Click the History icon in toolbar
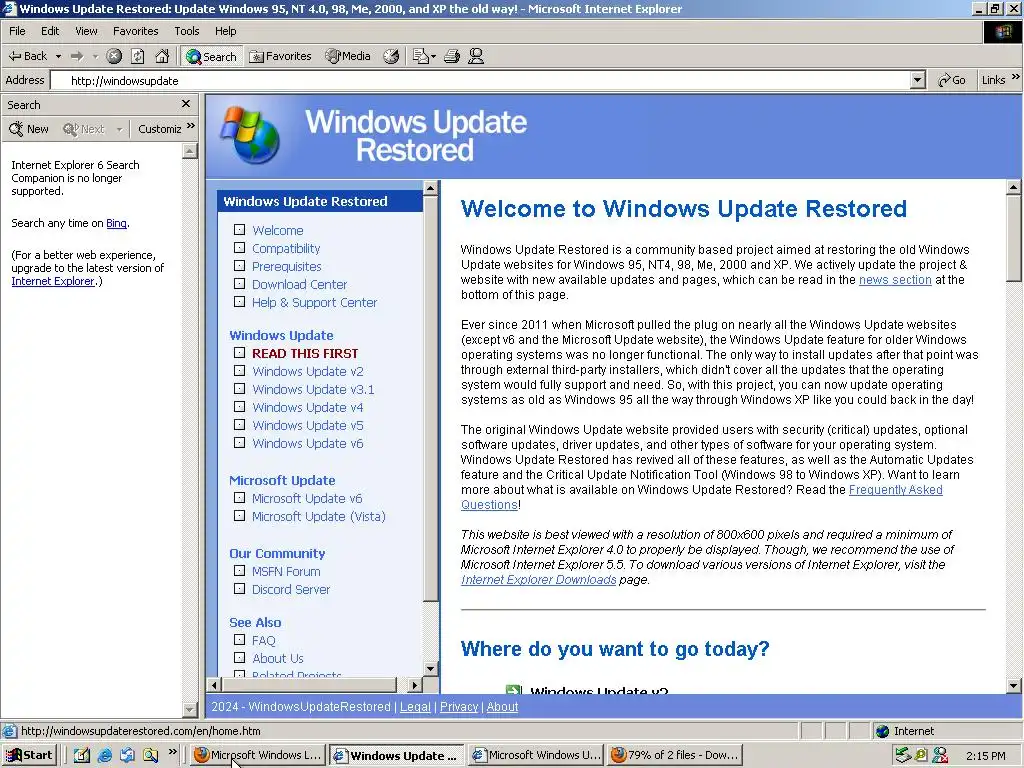The height and width of the screenshot is (768, 1024). (x=391, y=56)
